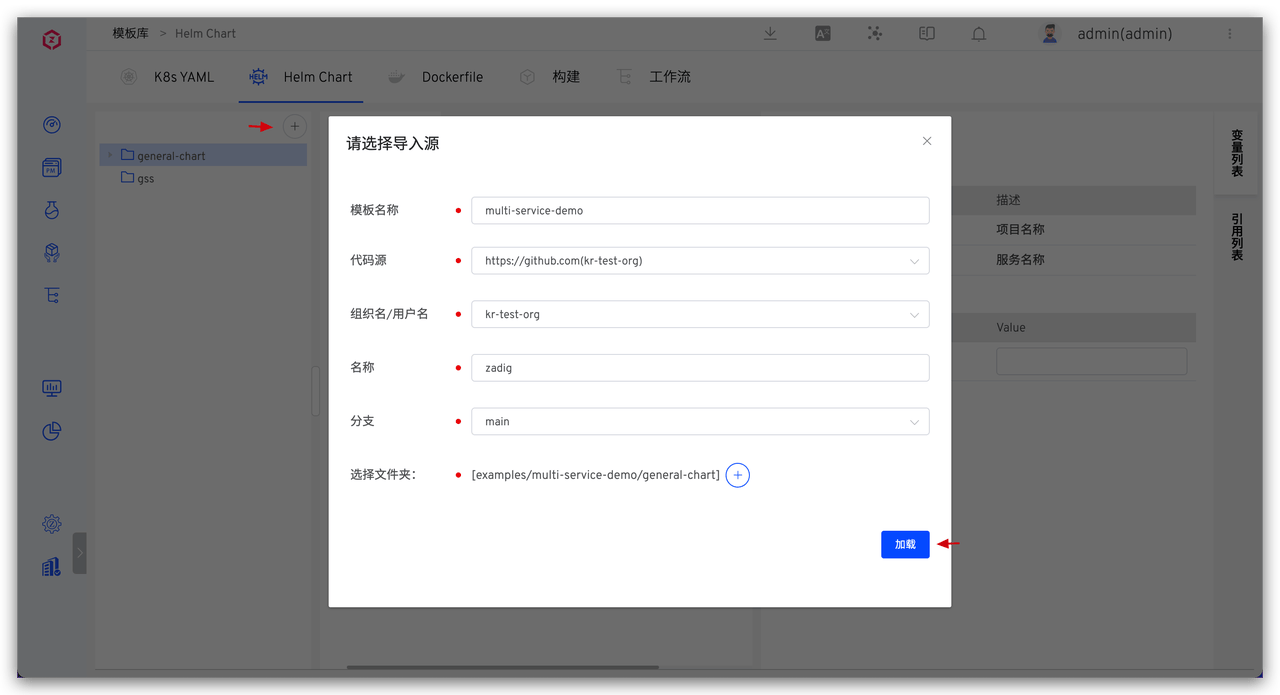The image size is (1280, 695).
Task: Click the download icon in header
Action: click(x=770, y=33)
